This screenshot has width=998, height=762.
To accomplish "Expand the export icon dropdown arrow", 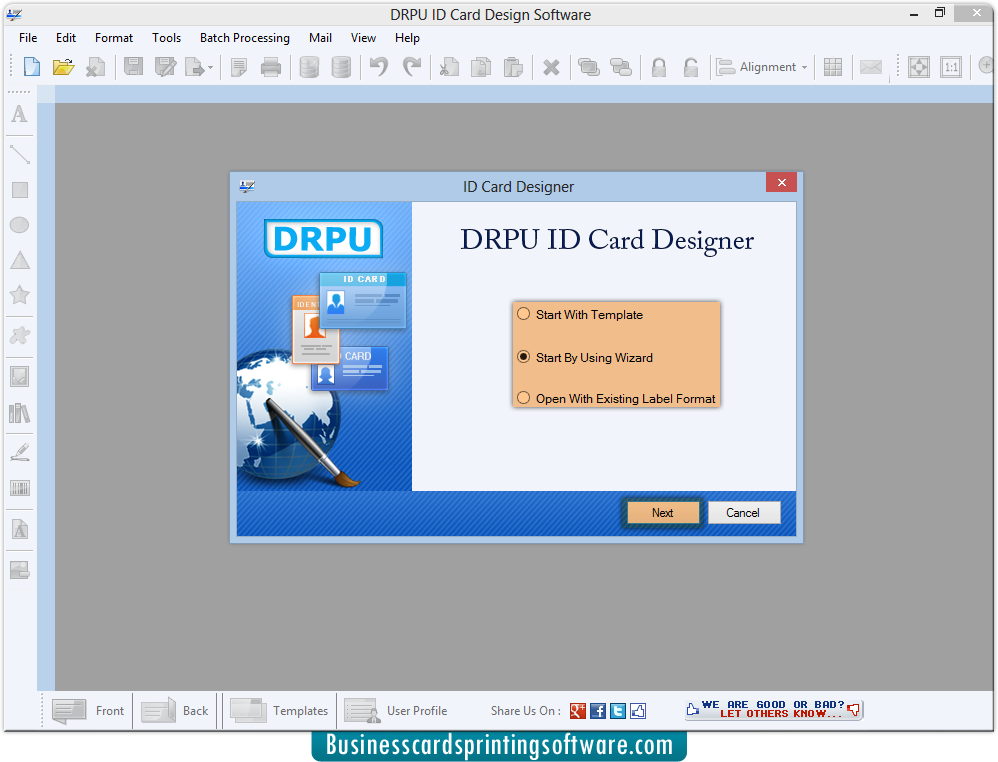I will 210,67.
